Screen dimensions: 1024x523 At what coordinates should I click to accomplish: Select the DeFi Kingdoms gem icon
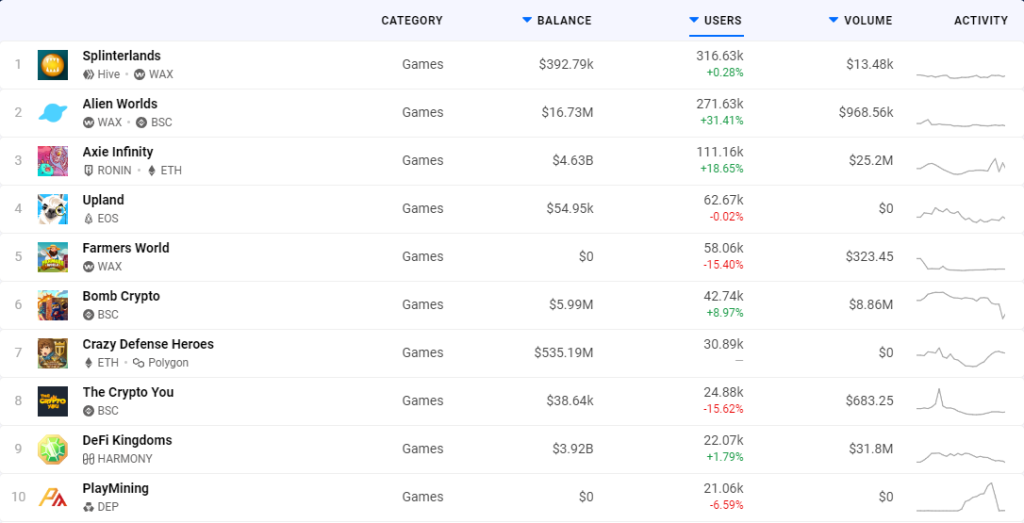[52, 449]
